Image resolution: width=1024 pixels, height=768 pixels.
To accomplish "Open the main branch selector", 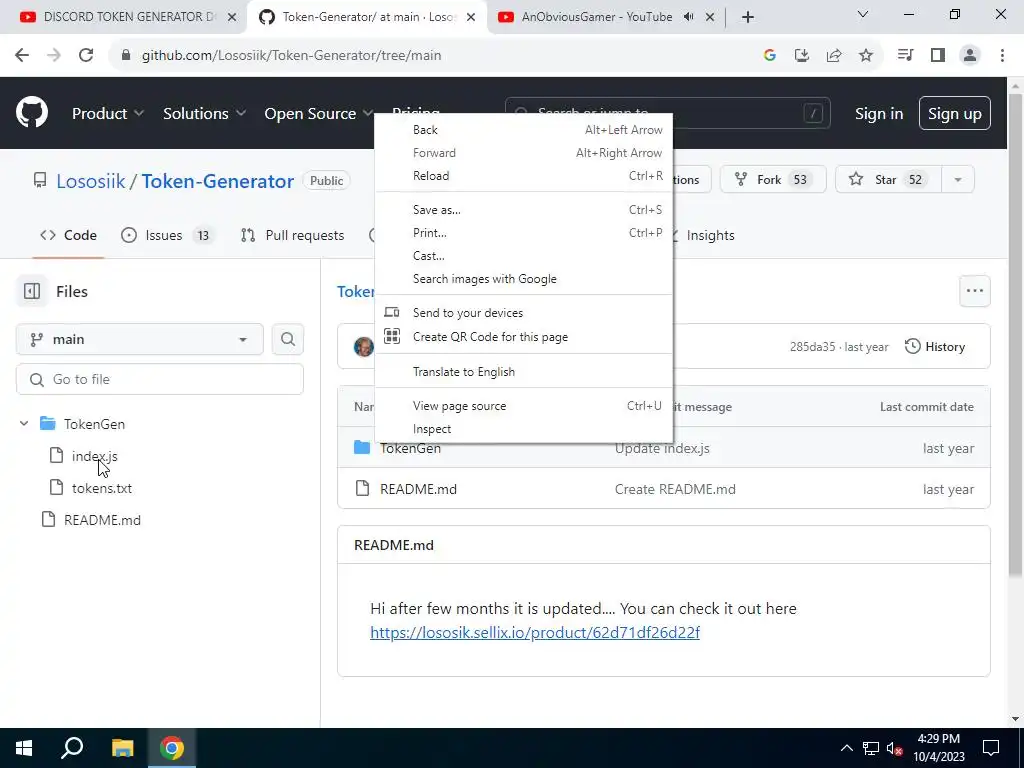I will (x=140, y=340).
